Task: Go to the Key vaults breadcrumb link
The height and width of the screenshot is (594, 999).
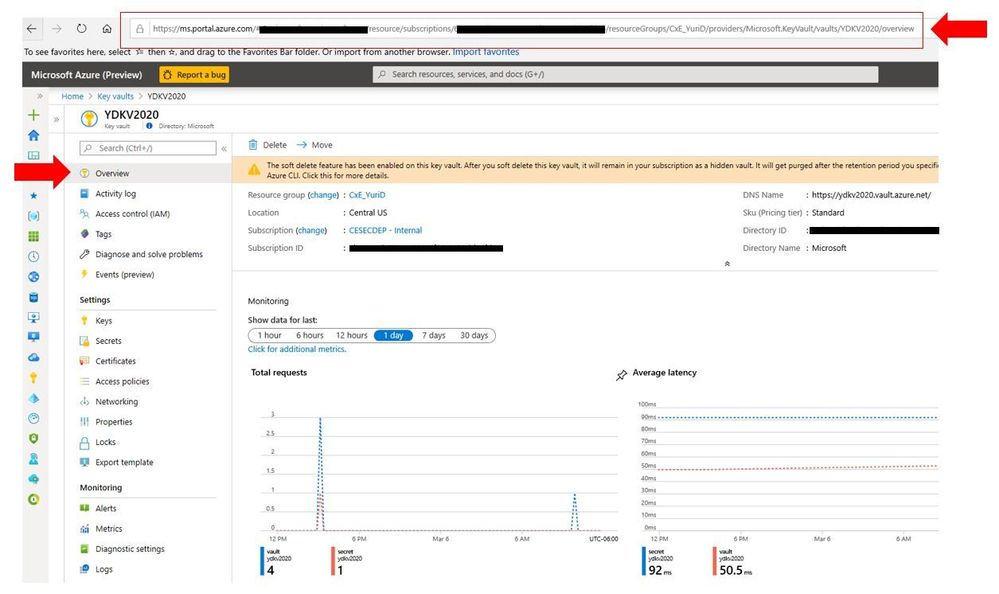Action: point(115,96)
